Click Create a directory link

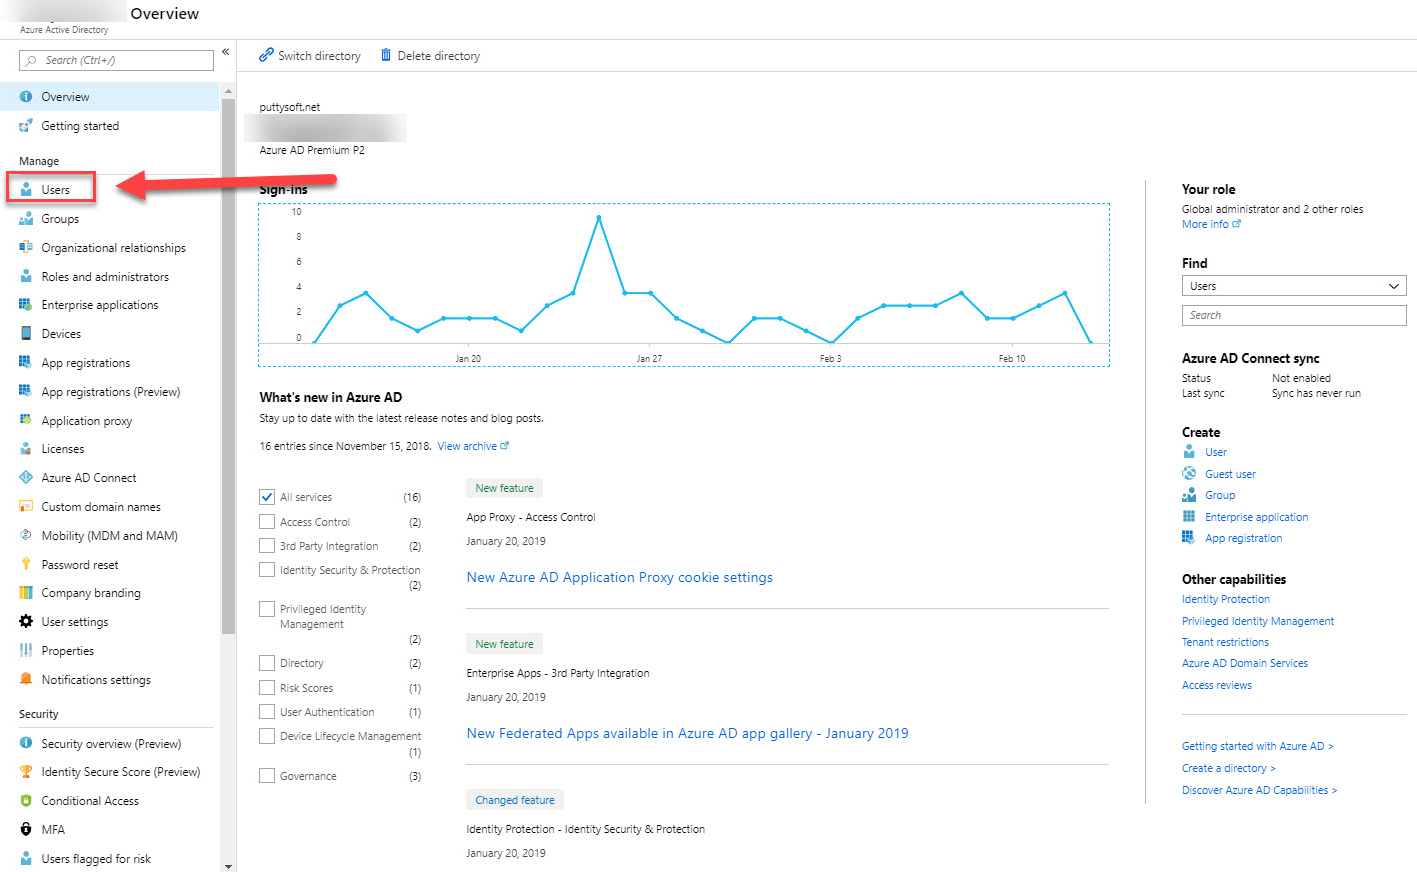tap(1229, 769)
